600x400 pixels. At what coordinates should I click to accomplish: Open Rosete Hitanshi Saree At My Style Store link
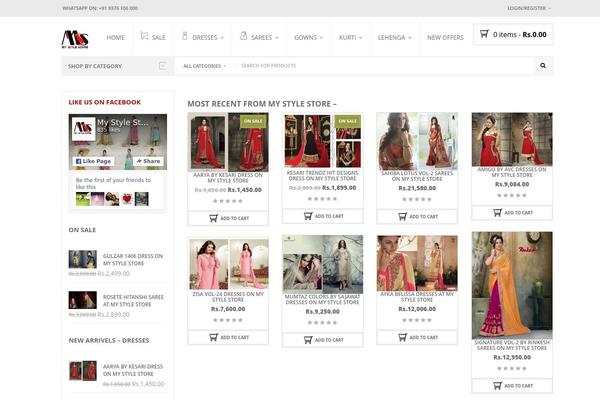pyautogui.click(x=133, y=300)
